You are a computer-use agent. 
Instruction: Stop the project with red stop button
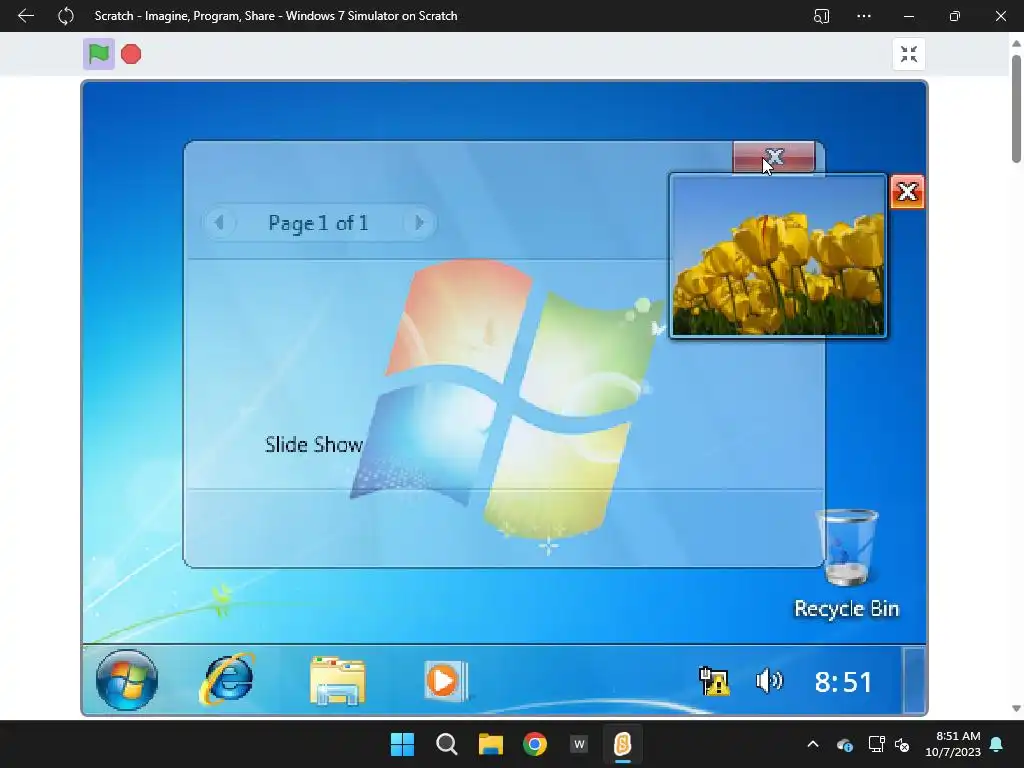click(131, 54)
